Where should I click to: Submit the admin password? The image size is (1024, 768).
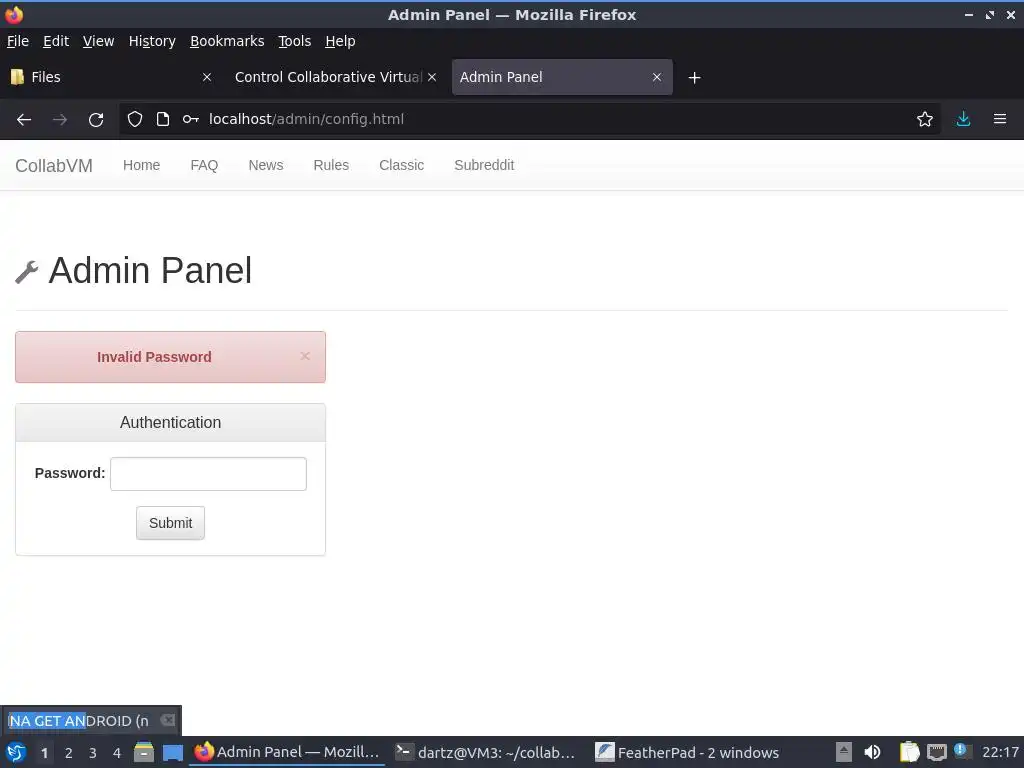point(170,523)
